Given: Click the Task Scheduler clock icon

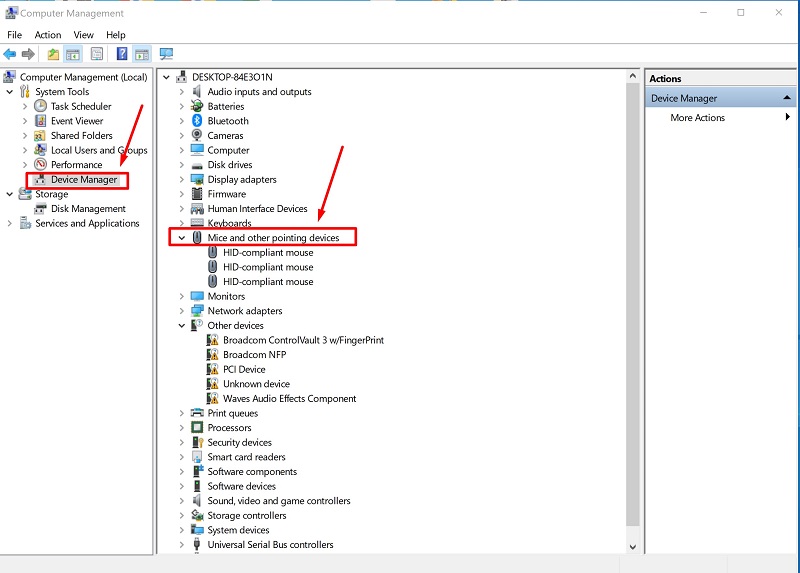Looking at the screenshot, I should [40, 106].
